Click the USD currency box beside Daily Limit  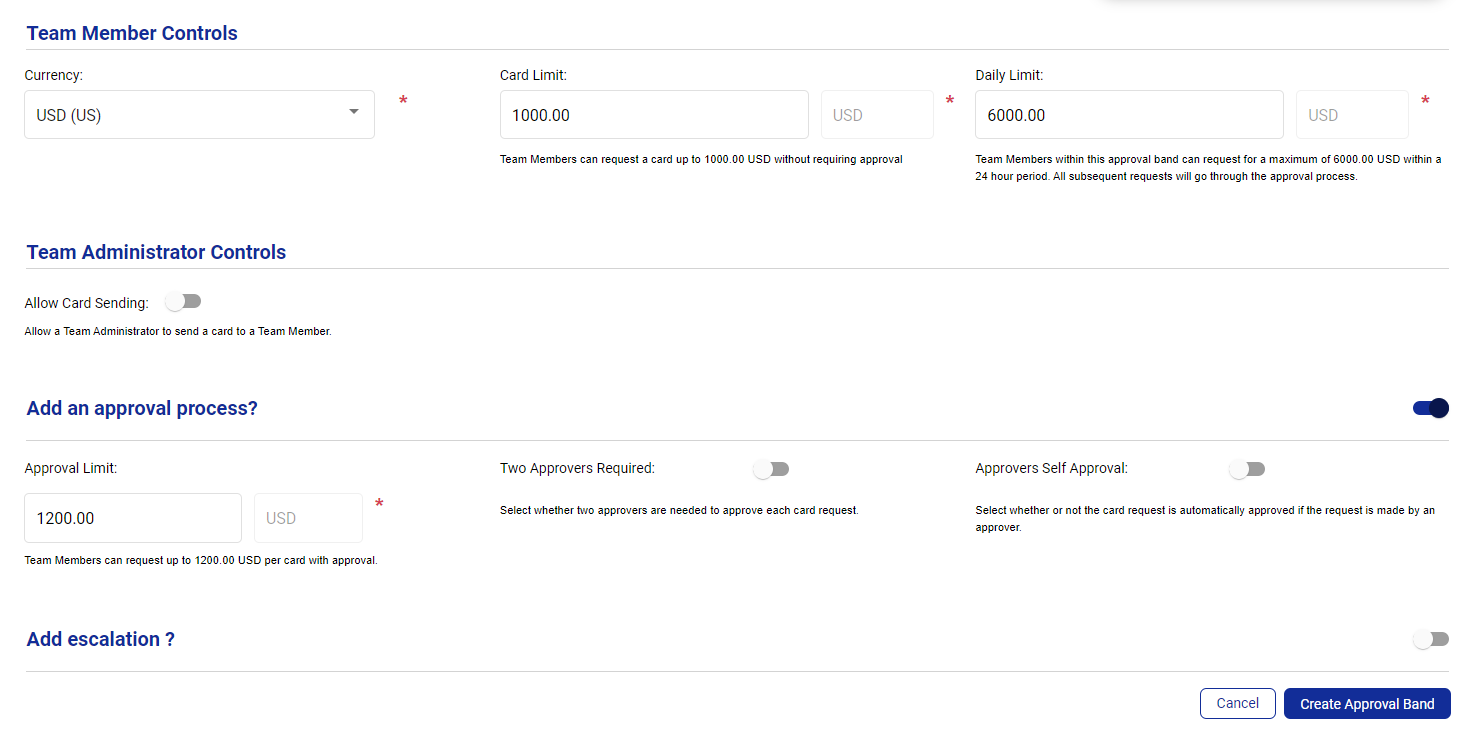click(x=1352, y=115)
